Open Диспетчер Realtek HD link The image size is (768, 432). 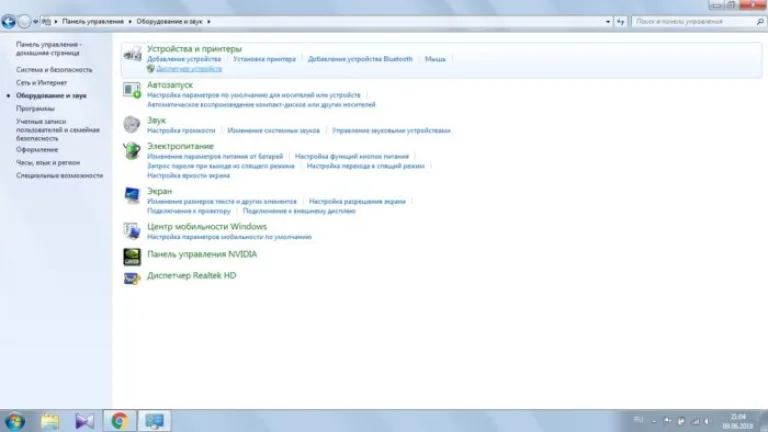click(x=192, y=276)
